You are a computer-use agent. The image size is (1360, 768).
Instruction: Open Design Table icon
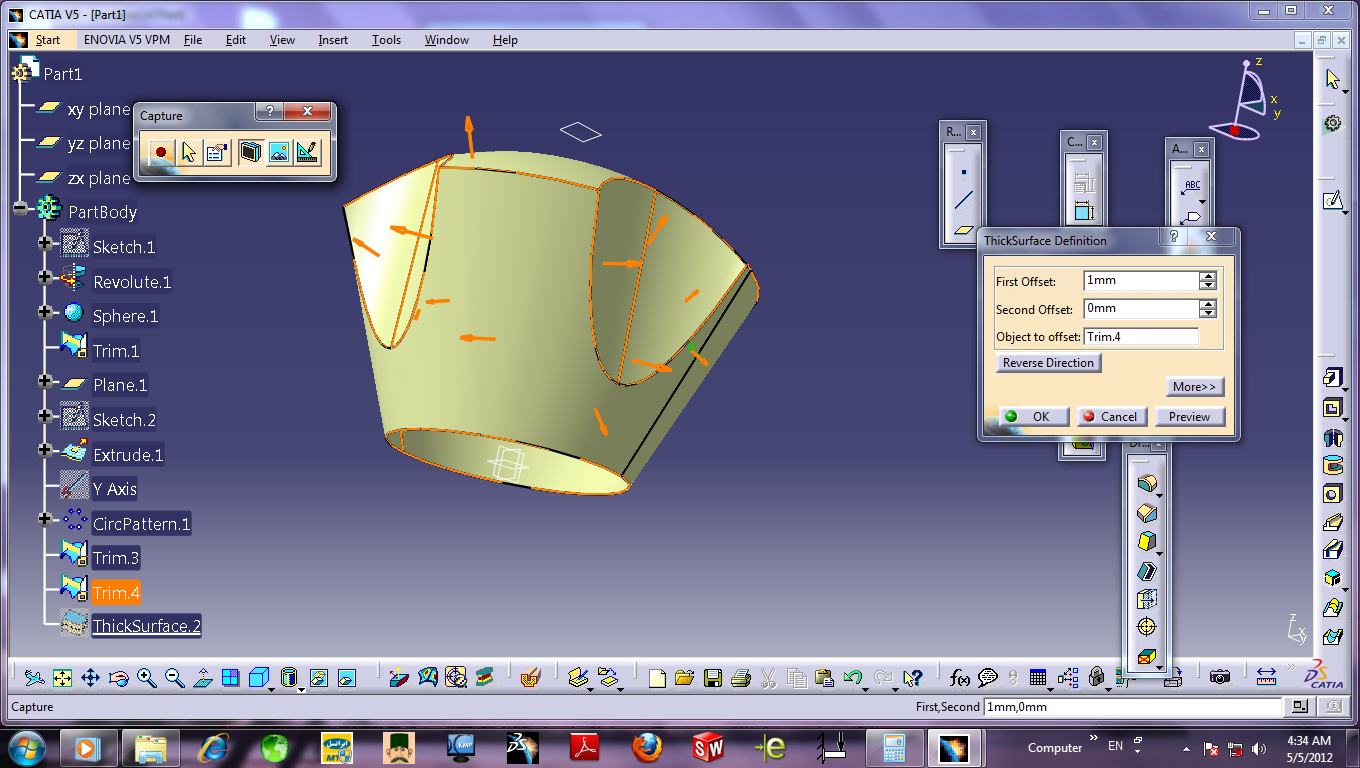coord(1038,678)
